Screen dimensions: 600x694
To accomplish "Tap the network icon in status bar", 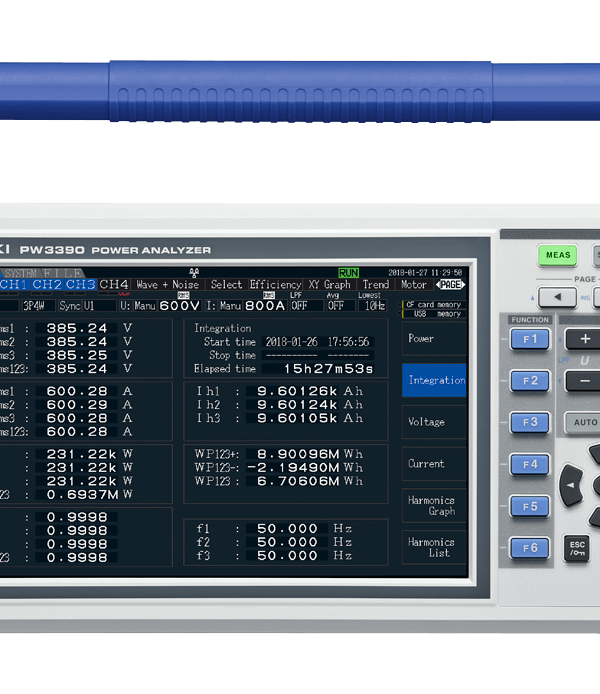I will (x=194, y=273).
